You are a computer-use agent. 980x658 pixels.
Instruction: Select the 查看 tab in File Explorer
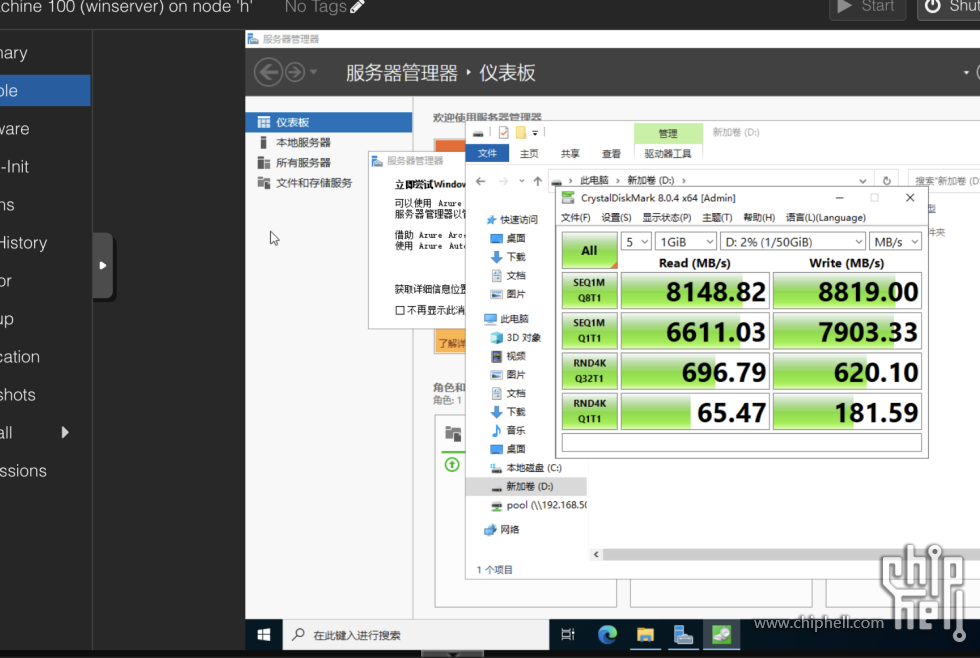[x=611, y=153]
